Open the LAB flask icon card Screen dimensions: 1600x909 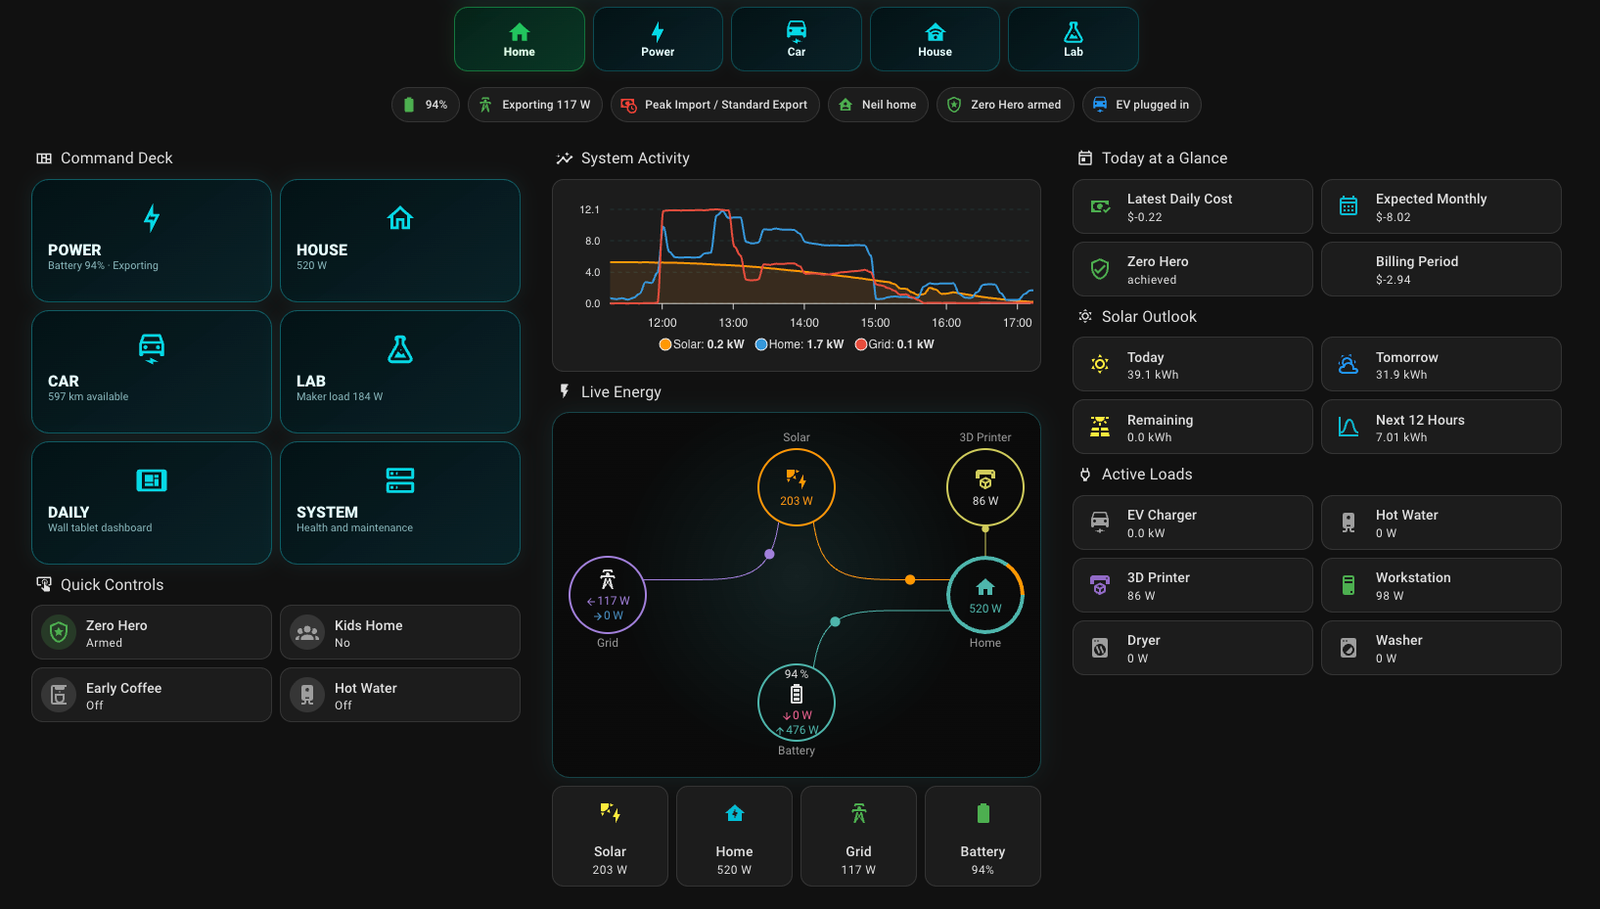(x=400, y=349)
